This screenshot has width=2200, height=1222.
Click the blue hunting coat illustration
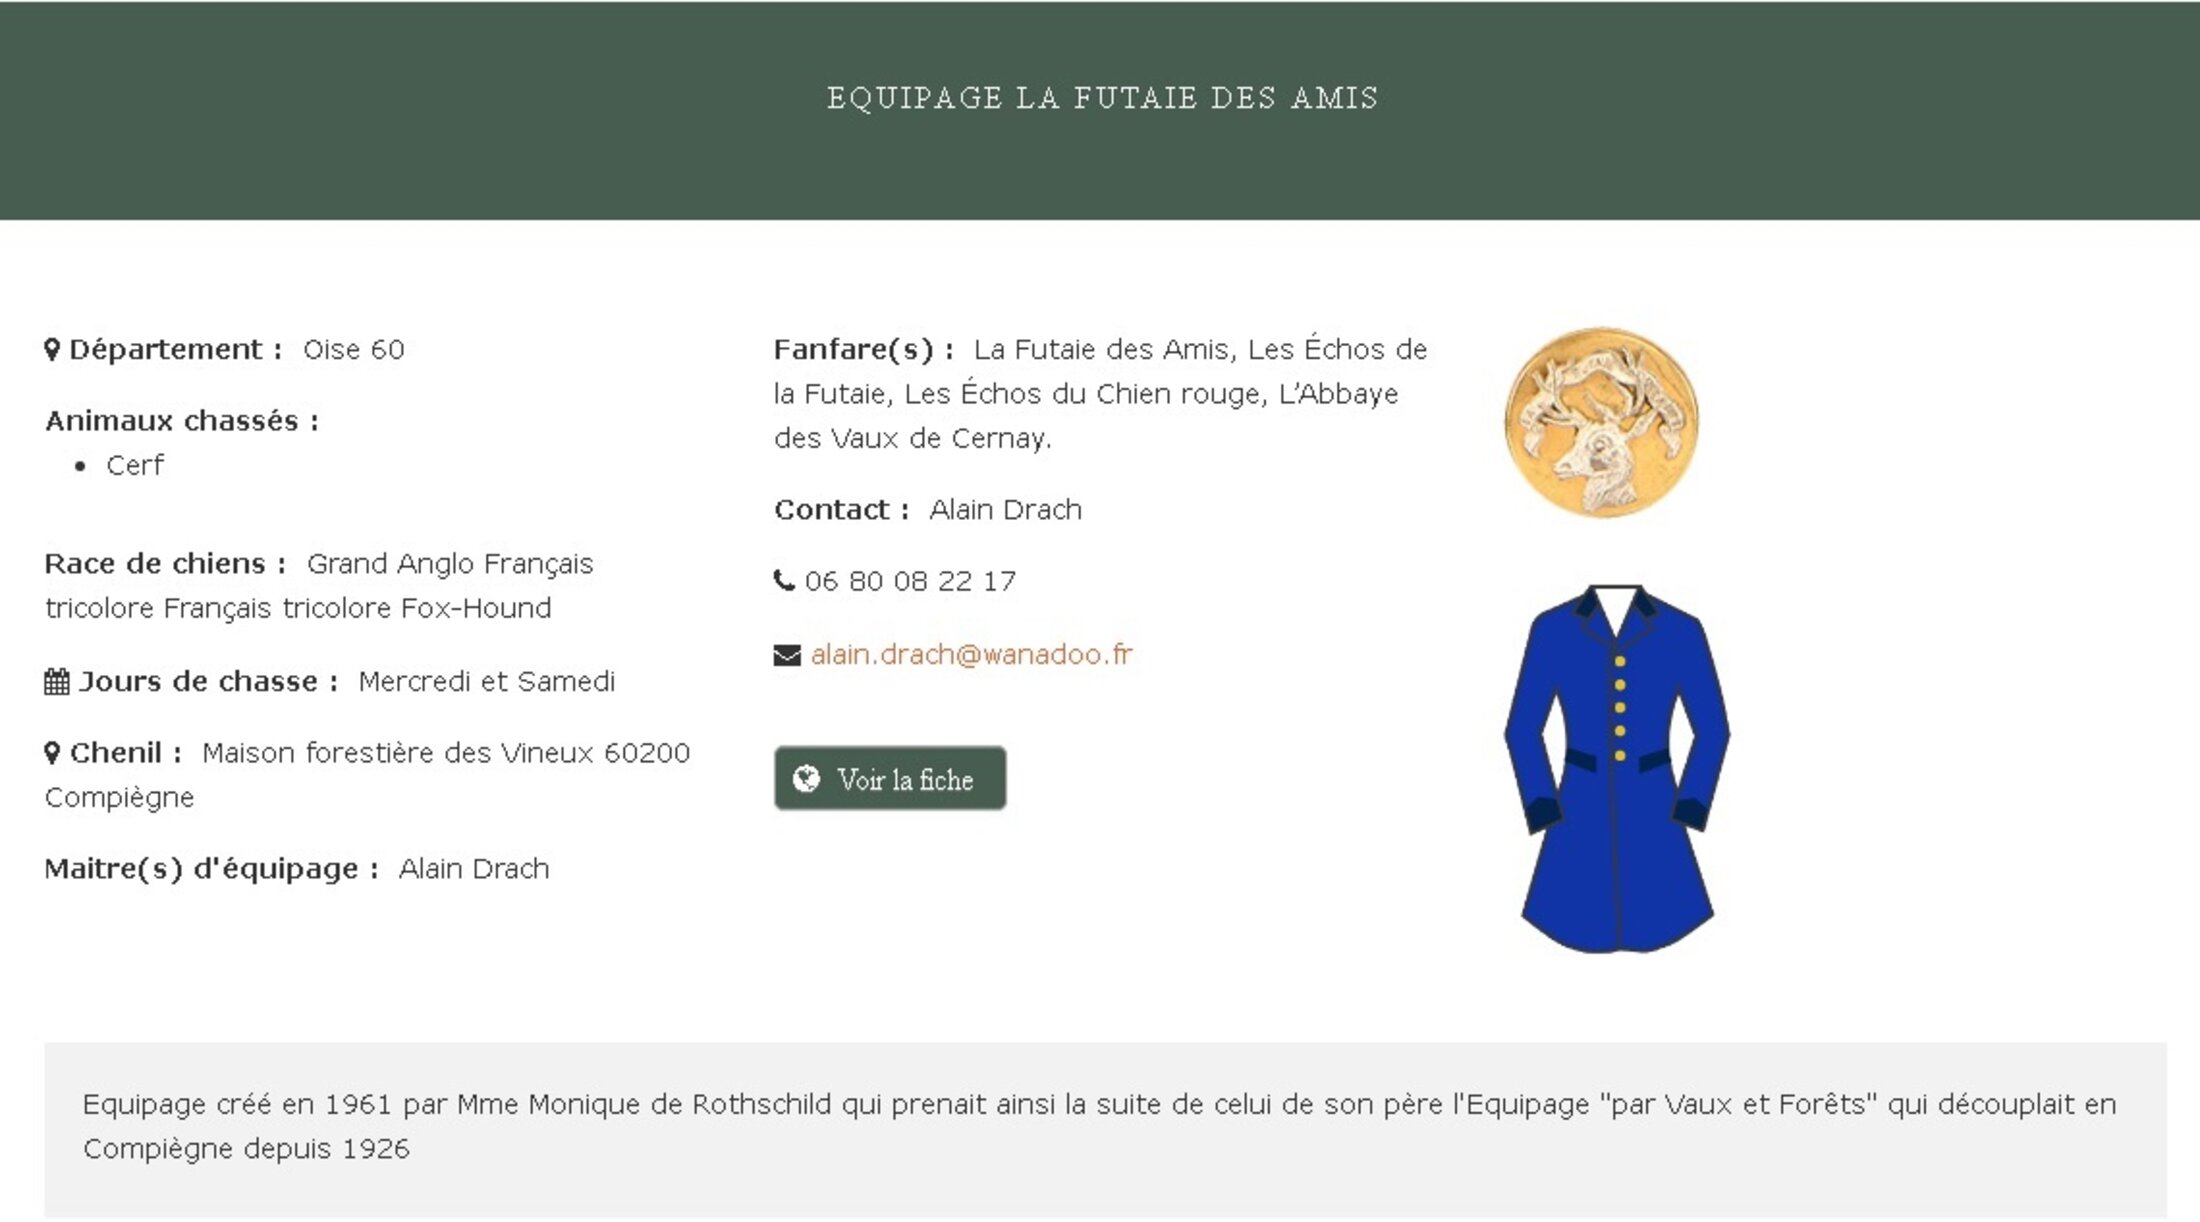pyautogui.click(x=1617, y=768)
